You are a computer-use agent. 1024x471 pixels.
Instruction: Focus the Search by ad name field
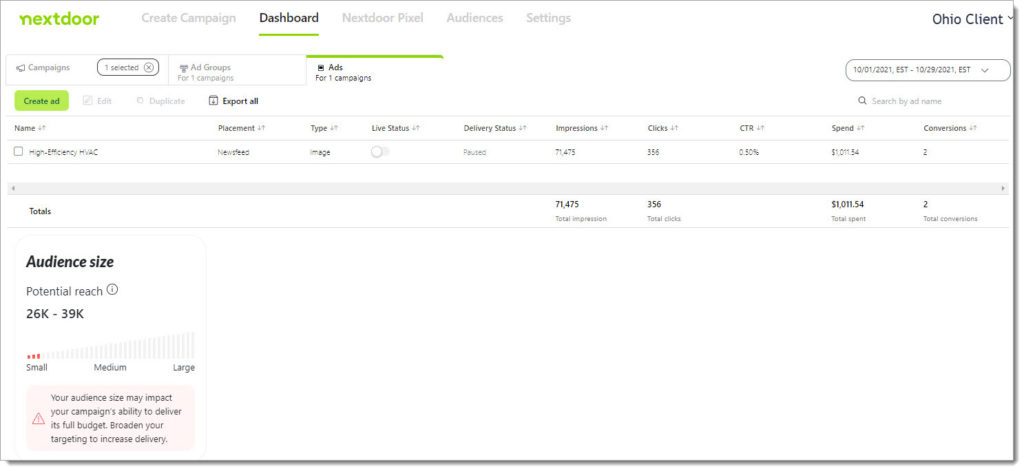coord(906,101)
